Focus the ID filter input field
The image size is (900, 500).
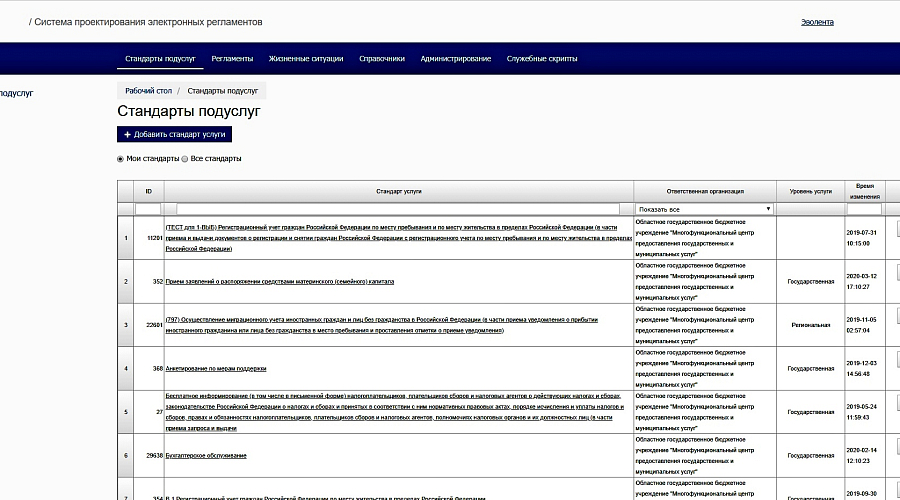pyautogui.click(x=148, y=209)
